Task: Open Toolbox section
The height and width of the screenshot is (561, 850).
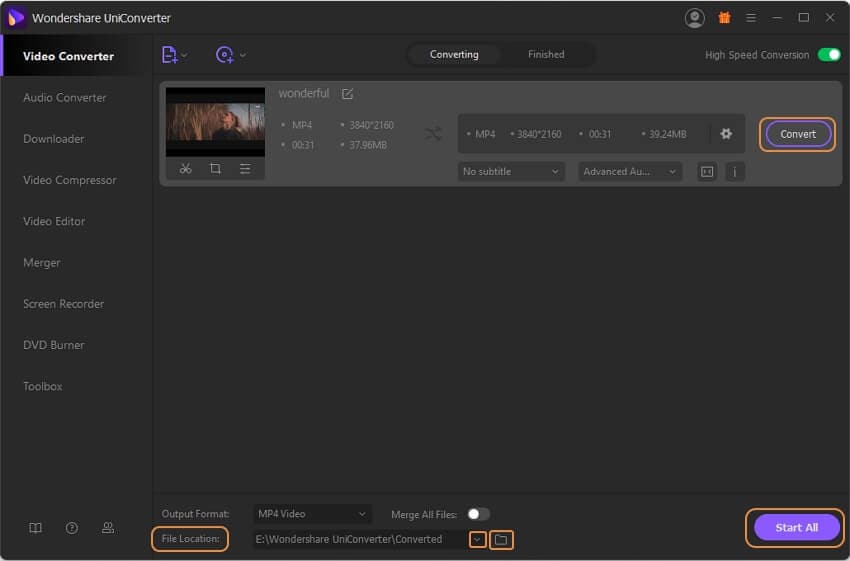Action: tap(42, 386)
